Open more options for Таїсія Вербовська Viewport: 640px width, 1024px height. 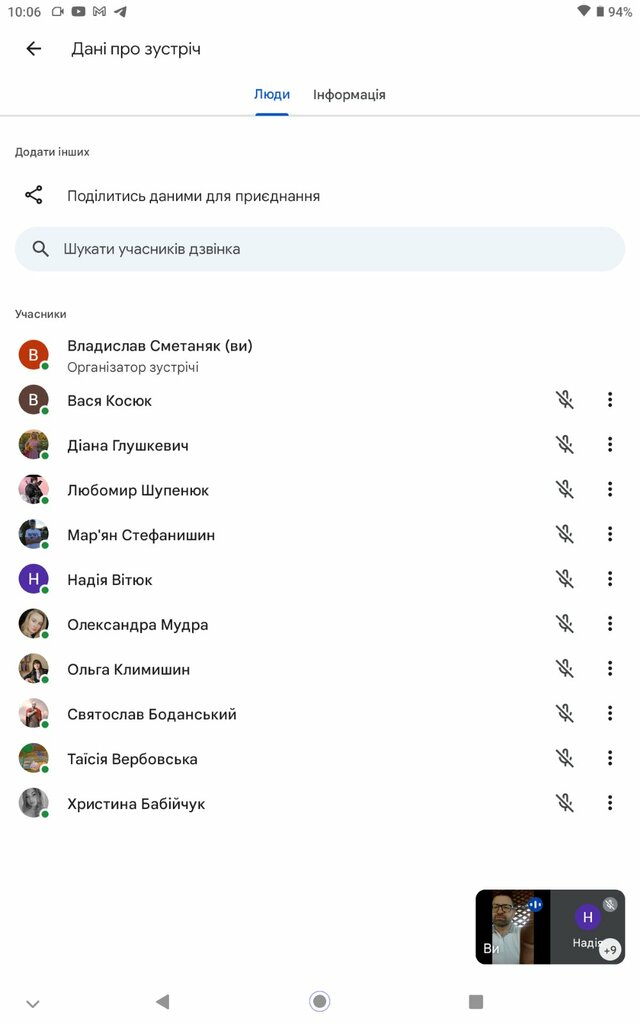[x=610, y=758]
